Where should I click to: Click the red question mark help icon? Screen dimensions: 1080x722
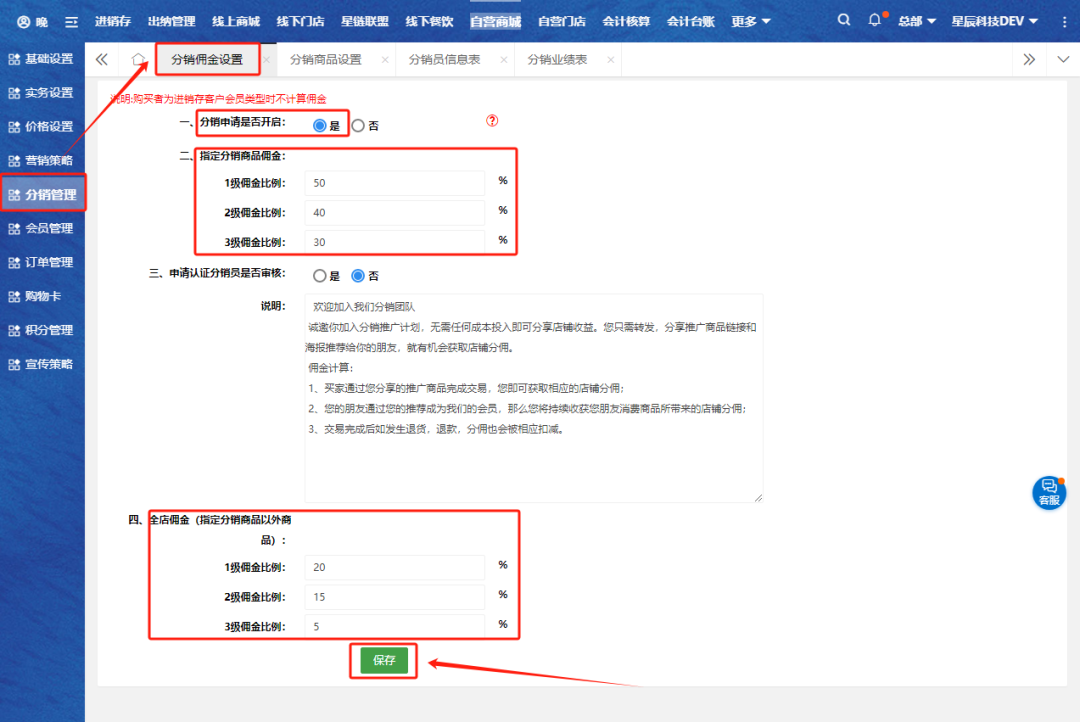point(492,121)
